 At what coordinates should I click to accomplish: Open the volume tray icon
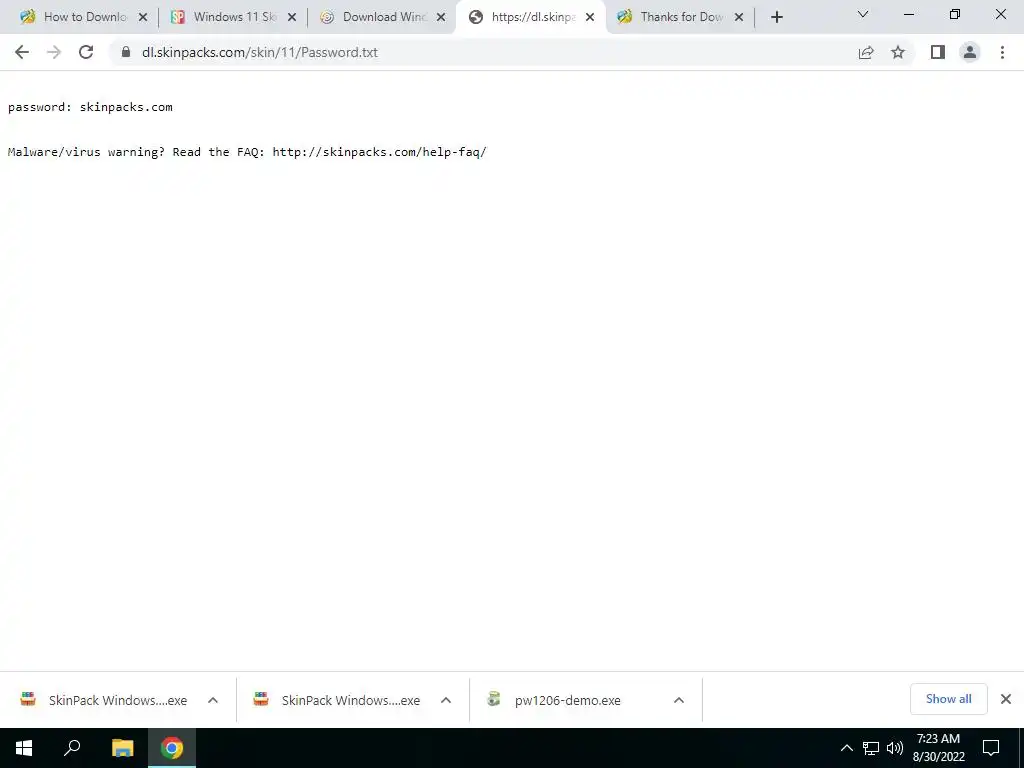tap(895, 748)
